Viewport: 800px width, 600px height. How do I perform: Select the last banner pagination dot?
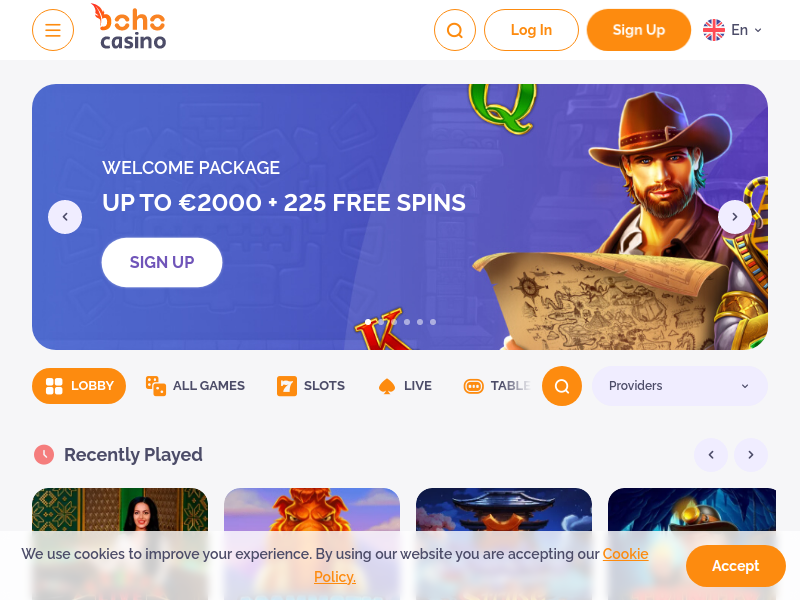coord(433,322)
